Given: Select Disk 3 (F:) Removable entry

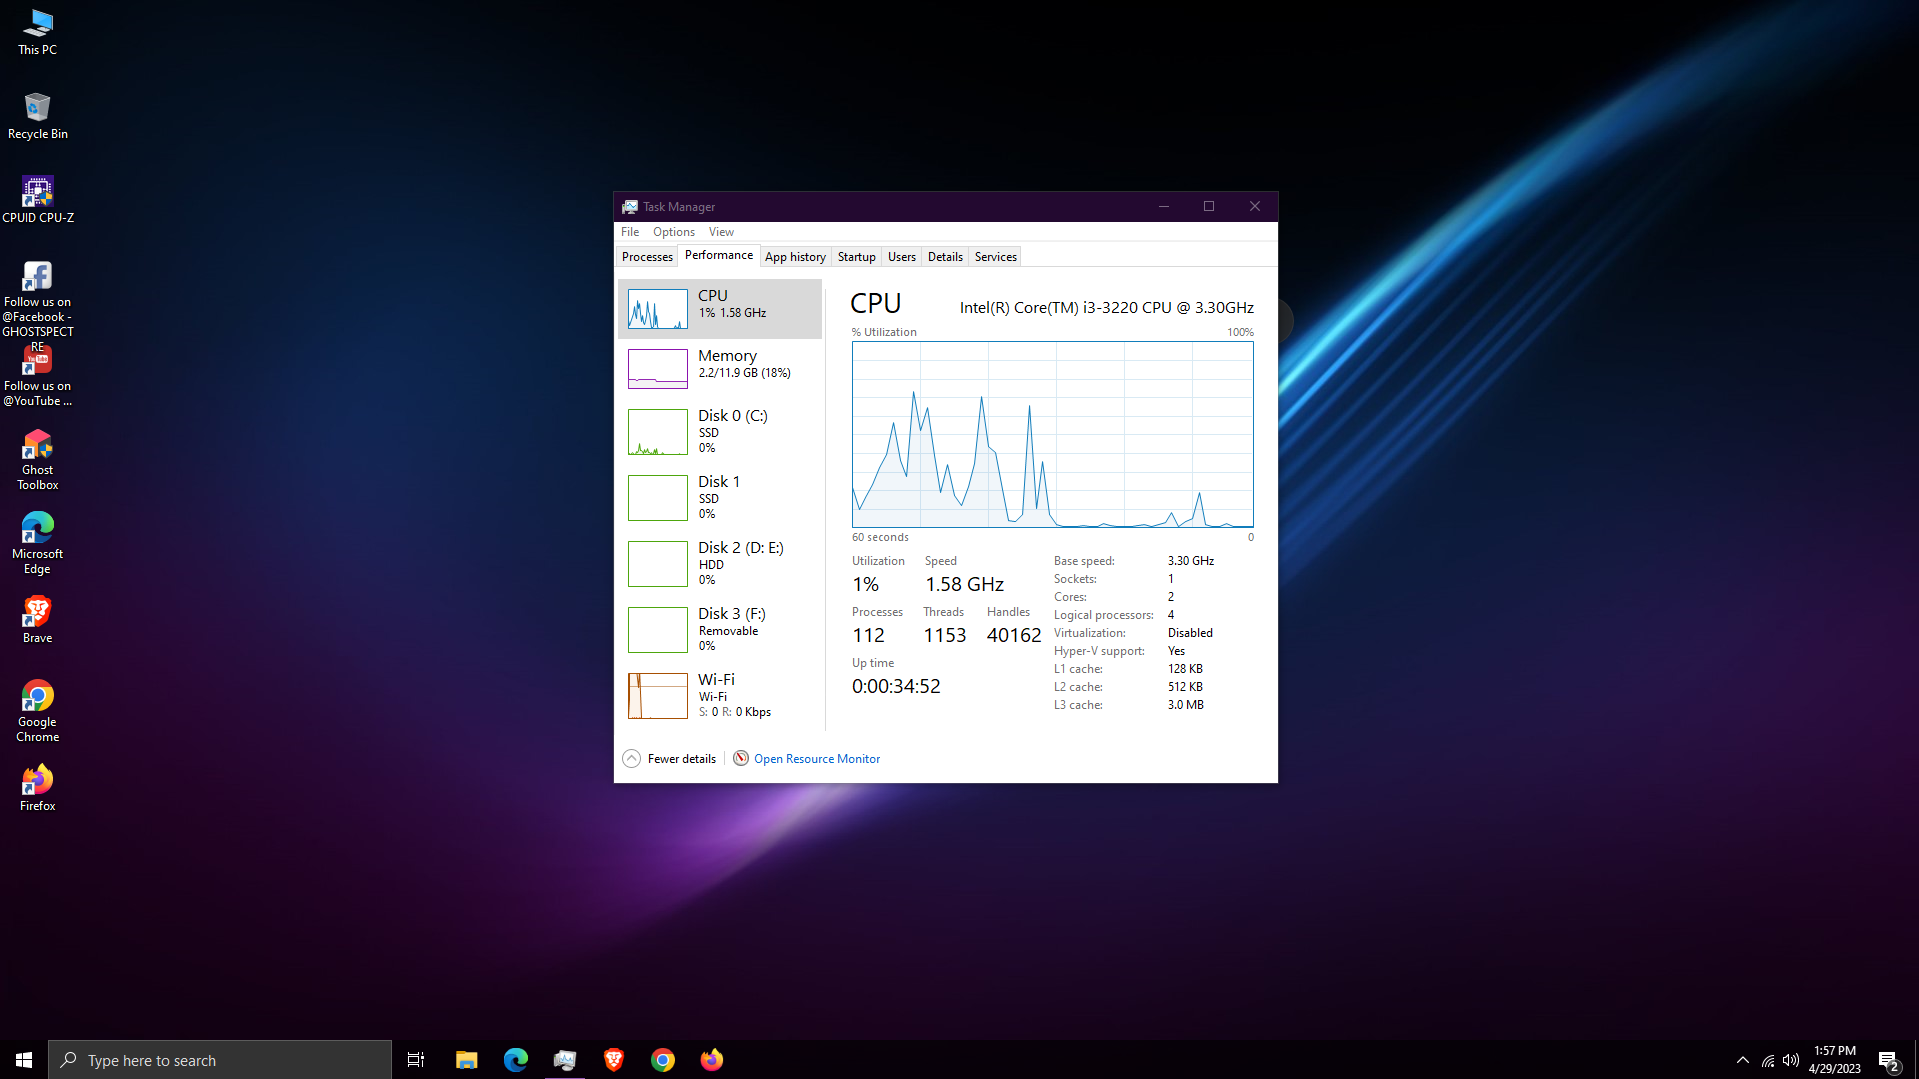Looking at the screenshot, I should pyautogui.click(x=720, y=629).
